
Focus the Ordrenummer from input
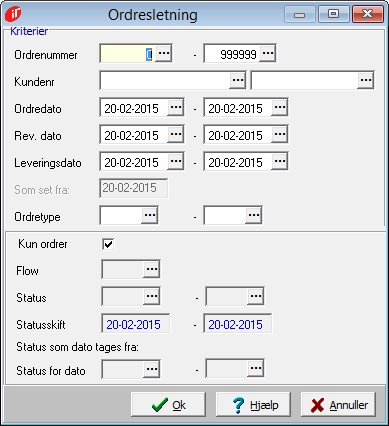(x=128, y=53)
